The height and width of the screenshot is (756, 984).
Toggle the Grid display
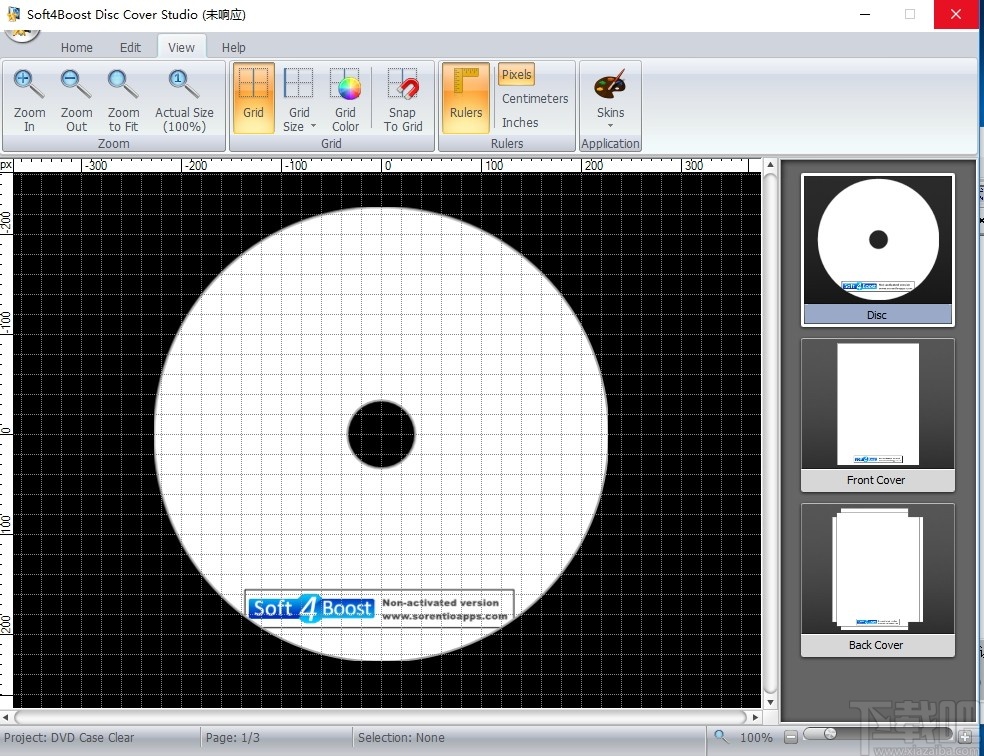pyautogui.click(x=253, y=97)
